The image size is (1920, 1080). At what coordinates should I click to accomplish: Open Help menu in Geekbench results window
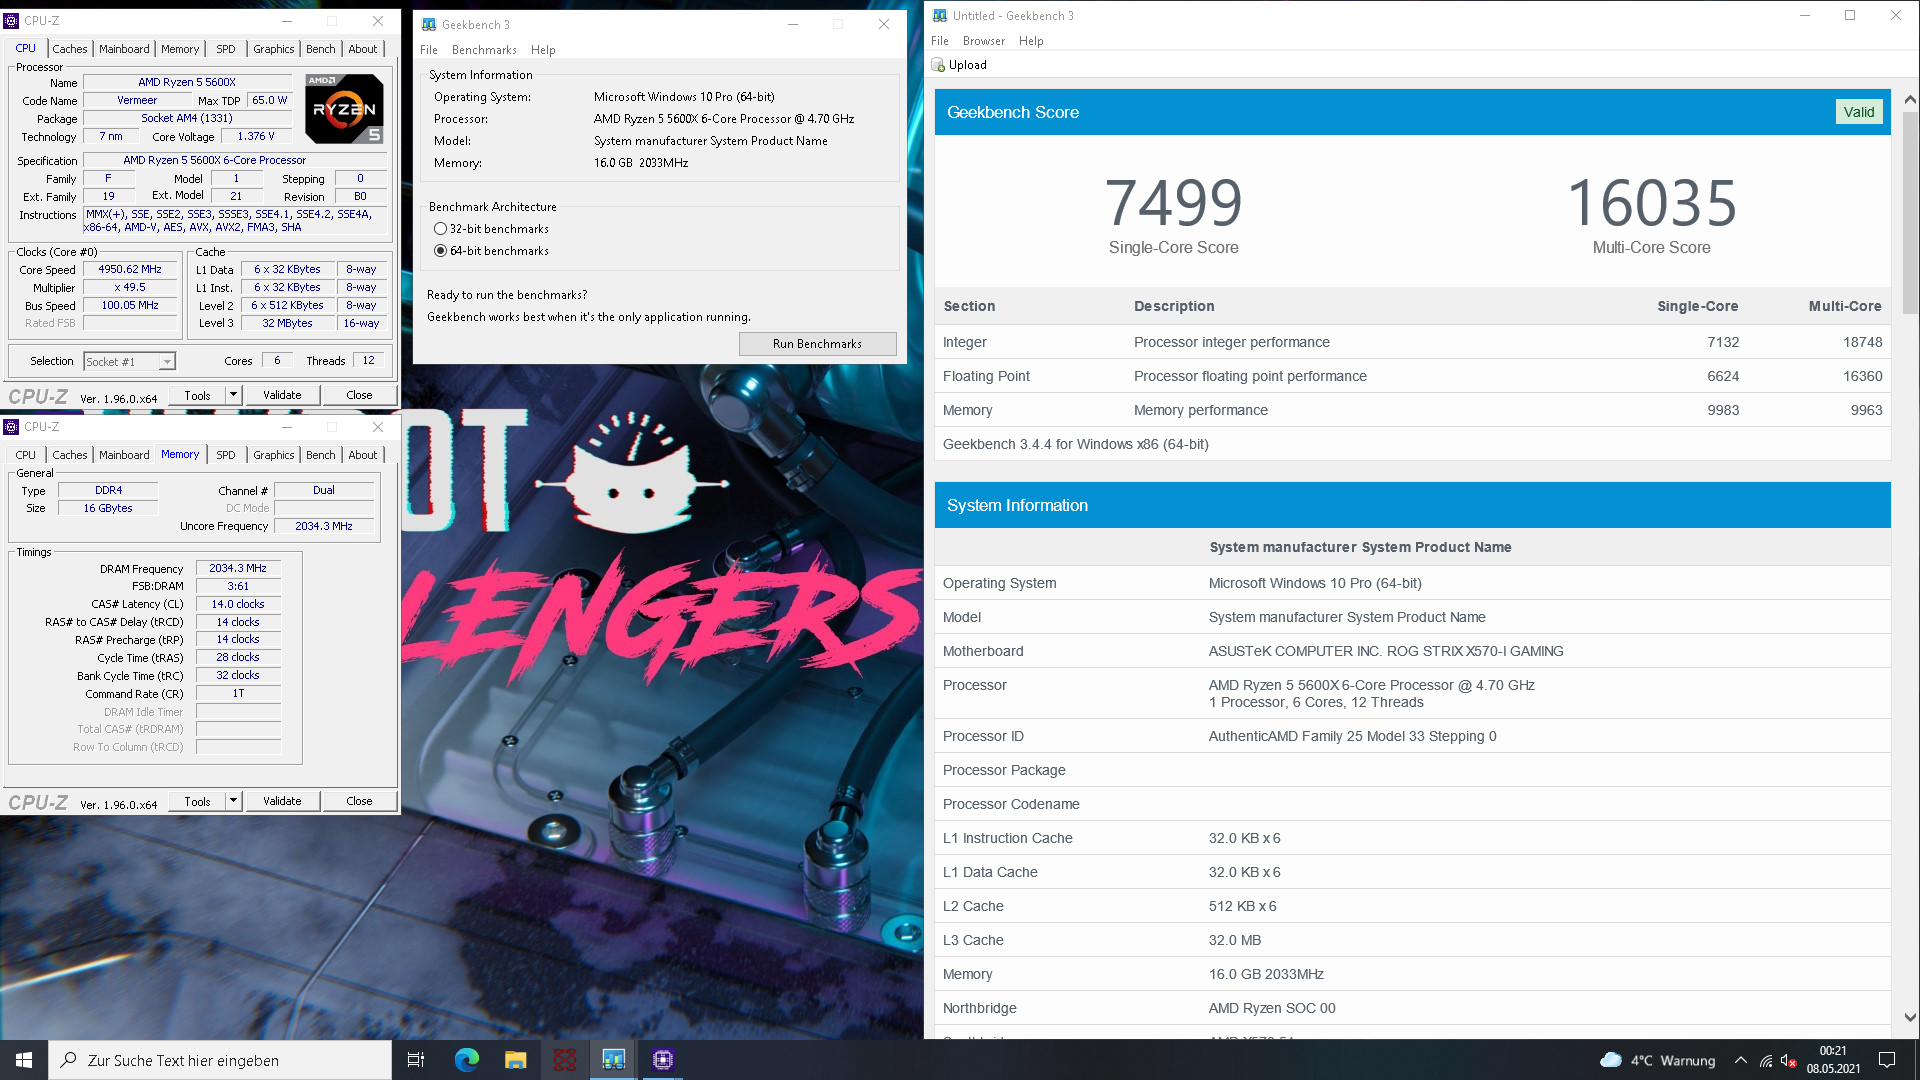click(1031, 41)
